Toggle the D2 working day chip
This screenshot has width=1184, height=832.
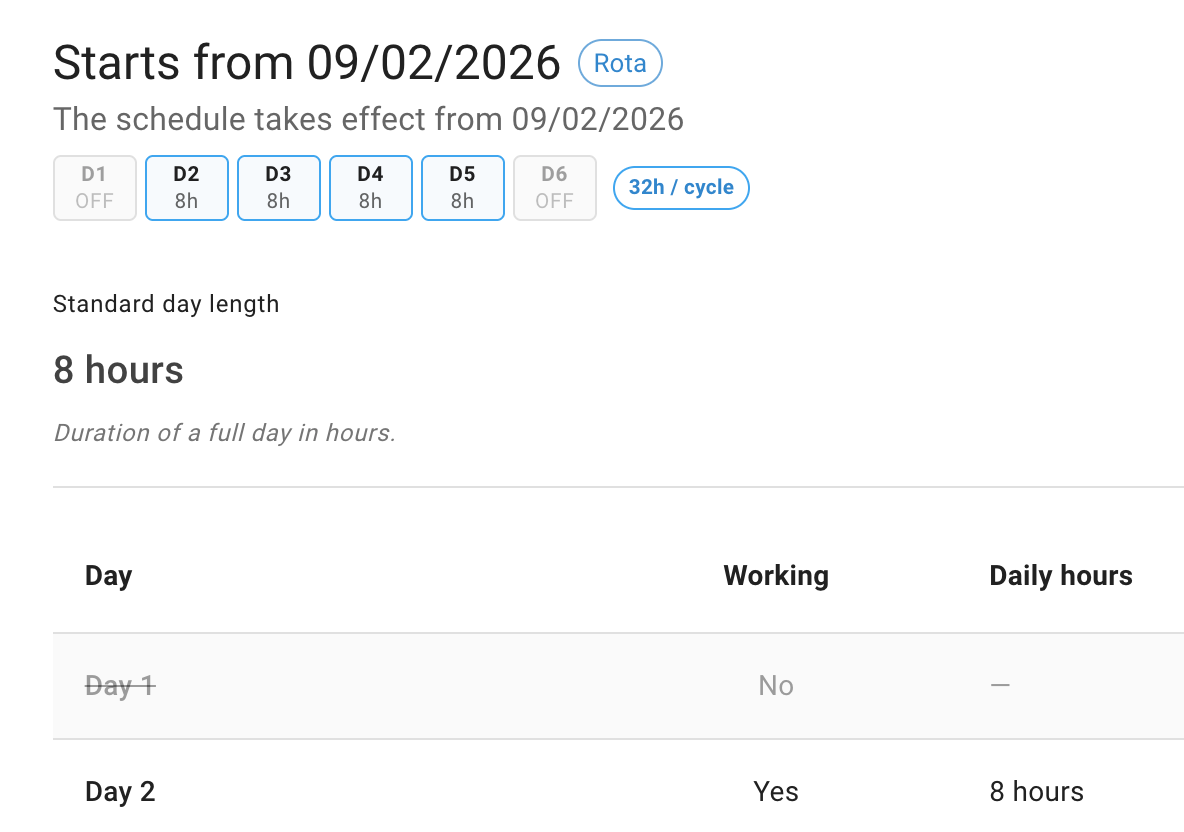click(186, 187)
